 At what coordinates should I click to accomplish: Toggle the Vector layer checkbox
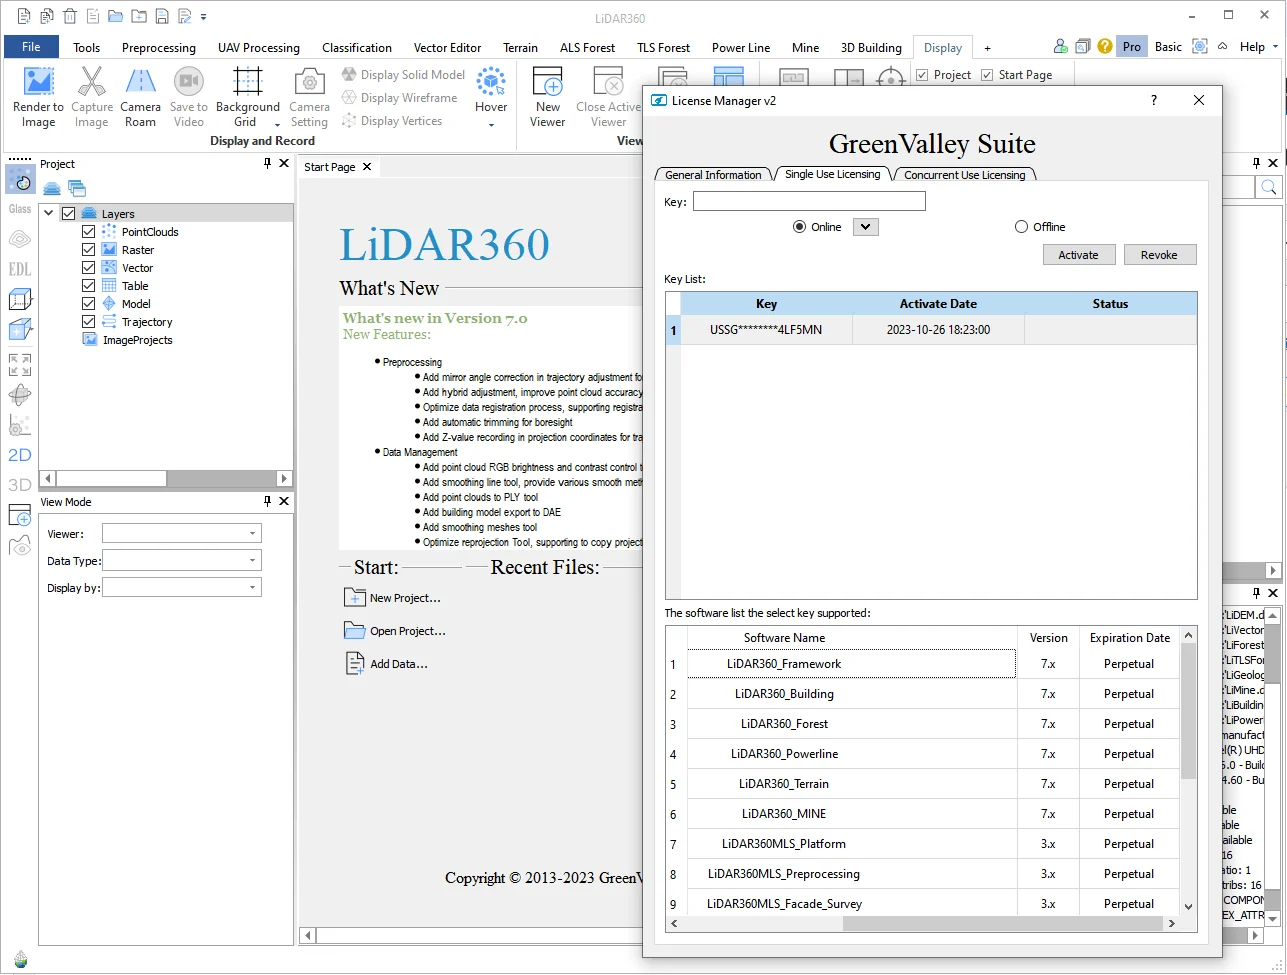tap(88, 268)
